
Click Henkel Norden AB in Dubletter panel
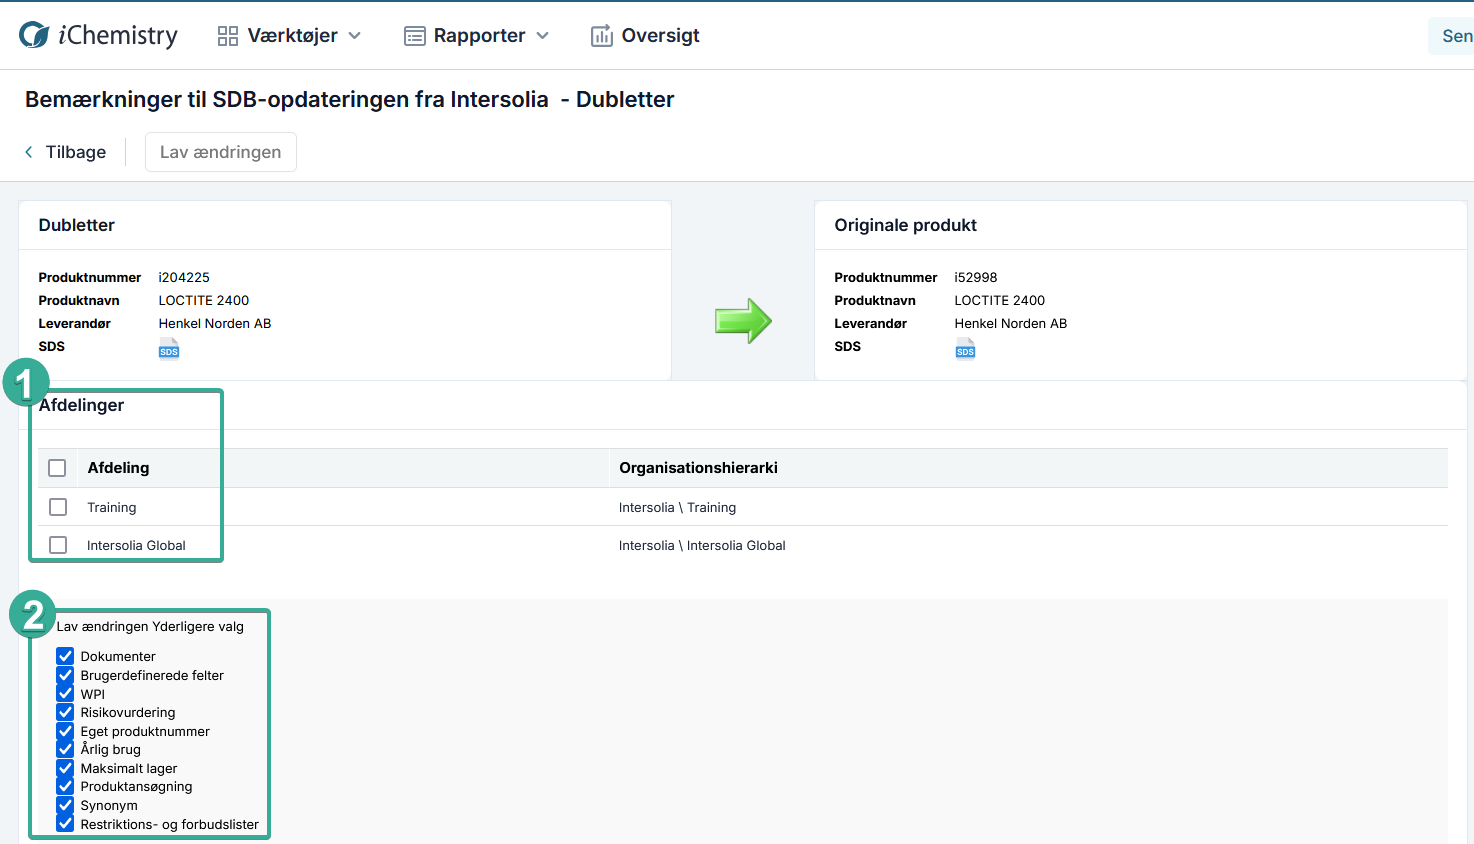[215, 324]
